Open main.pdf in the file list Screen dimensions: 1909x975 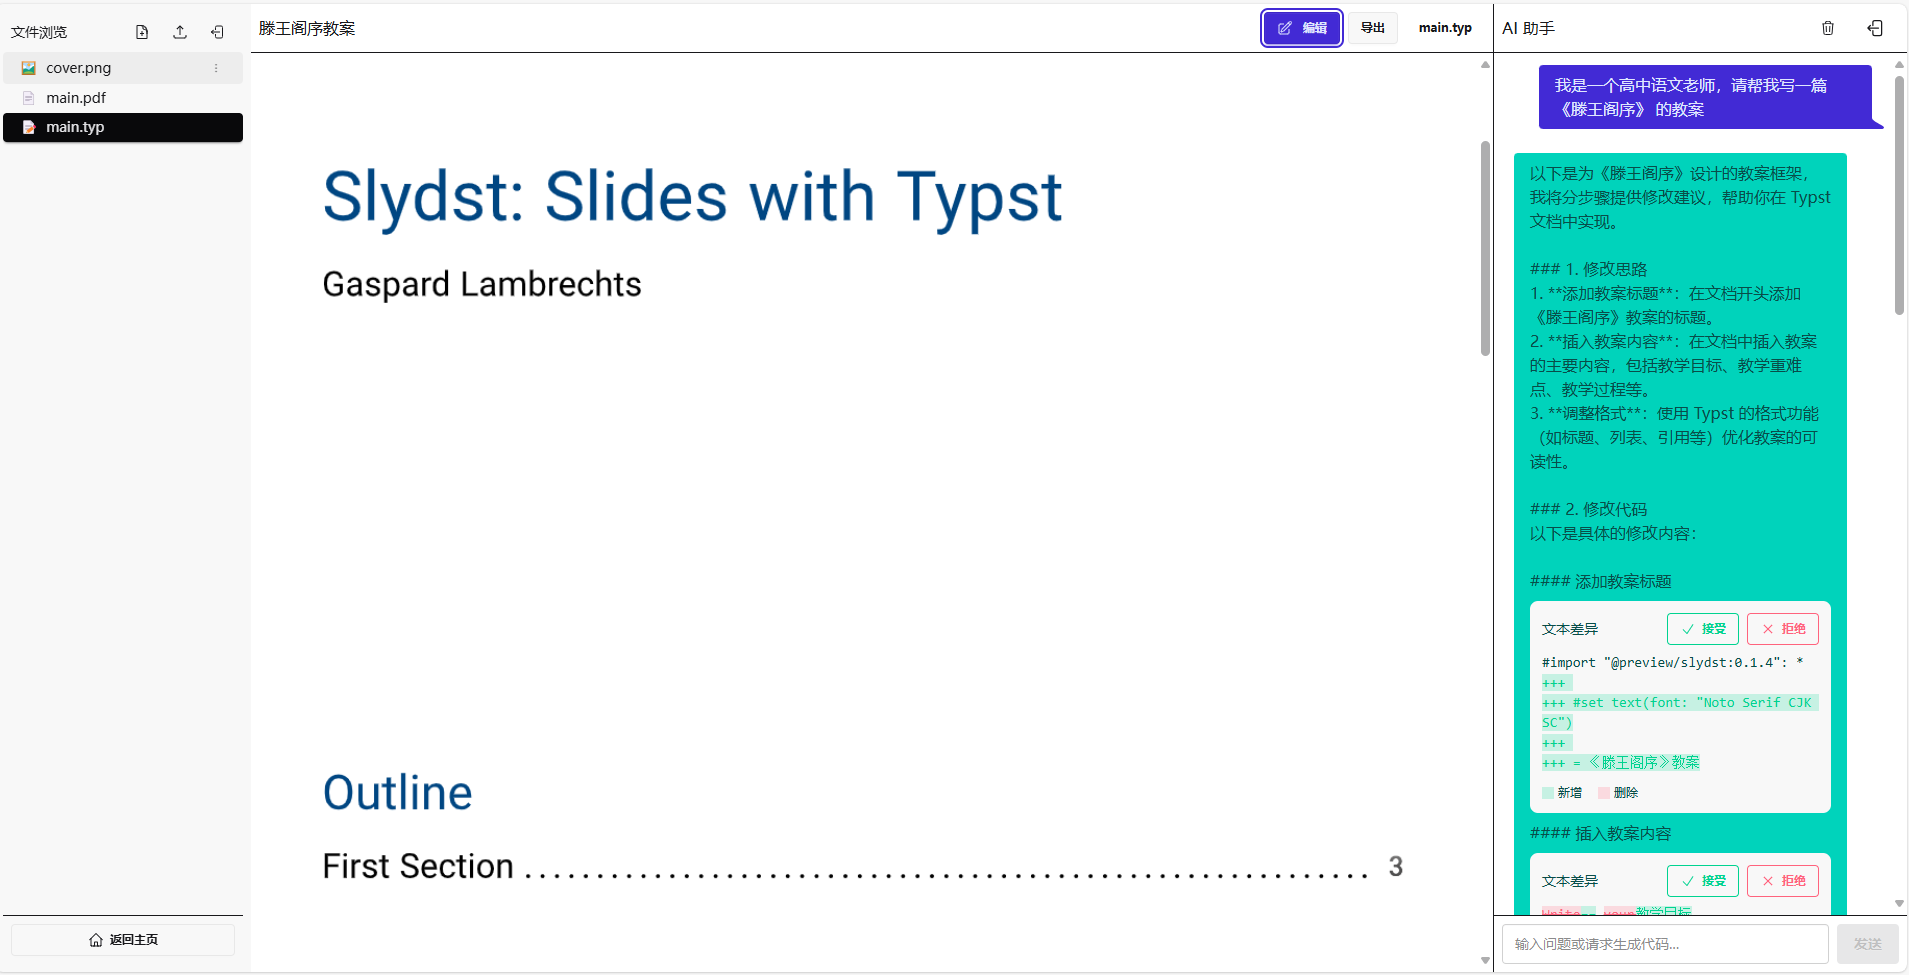(x=76, y=98)
